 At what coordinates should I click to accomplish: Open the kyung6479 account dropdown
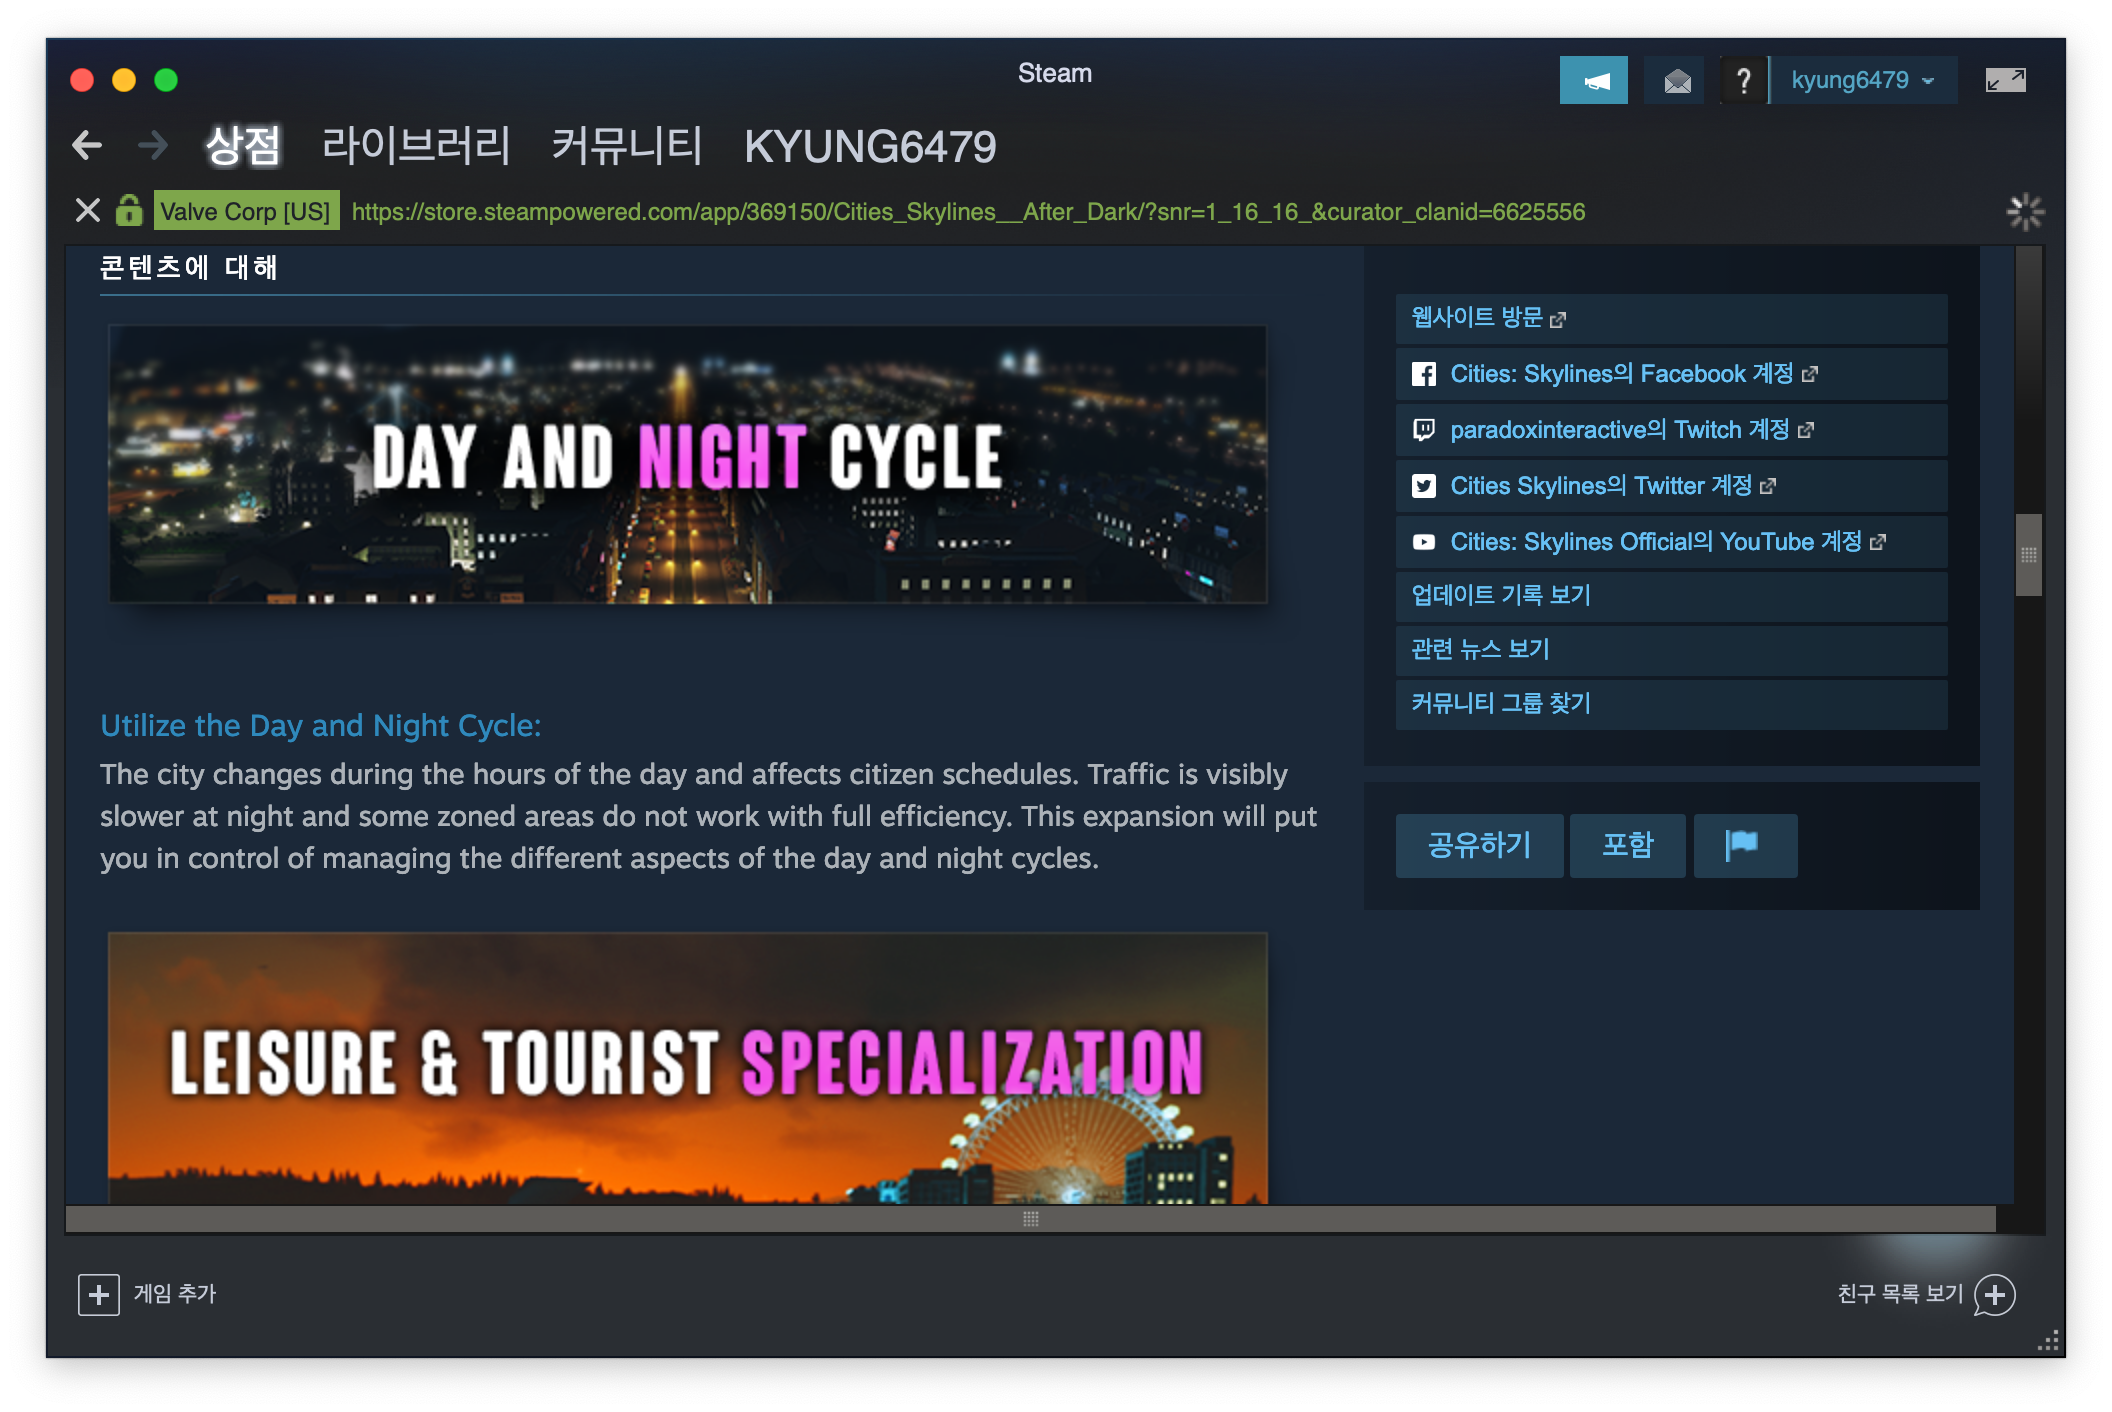point(1862,80)
